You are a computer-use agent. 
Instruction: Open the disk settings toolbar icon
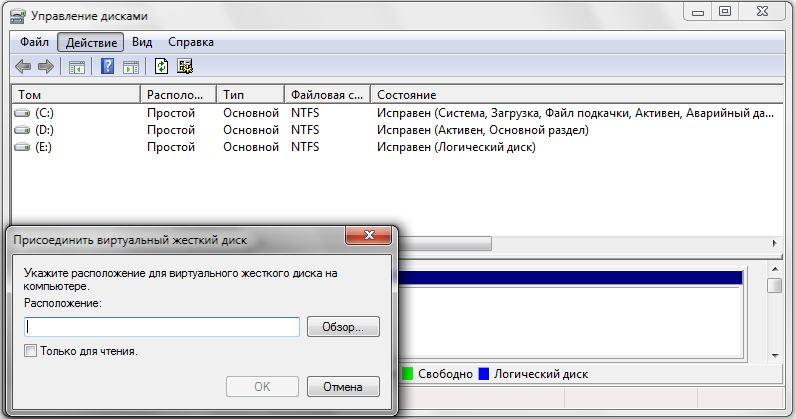[185, 67]
